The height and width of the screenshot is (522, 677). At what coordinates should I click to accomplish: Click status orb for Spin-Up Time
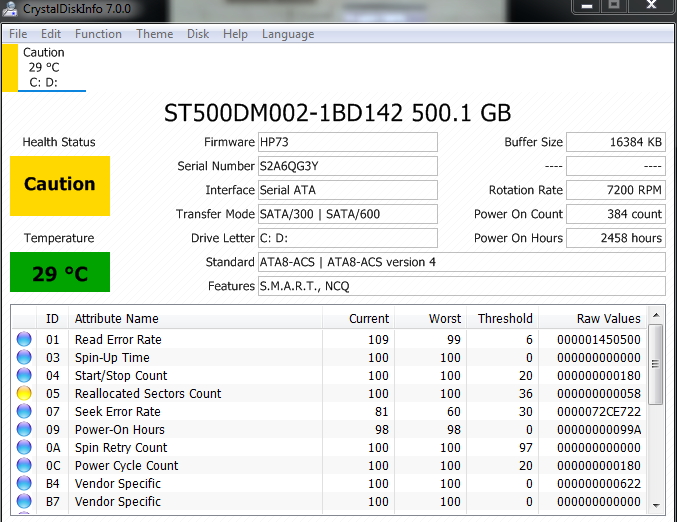pyautogui.click(x=24, y=357)
